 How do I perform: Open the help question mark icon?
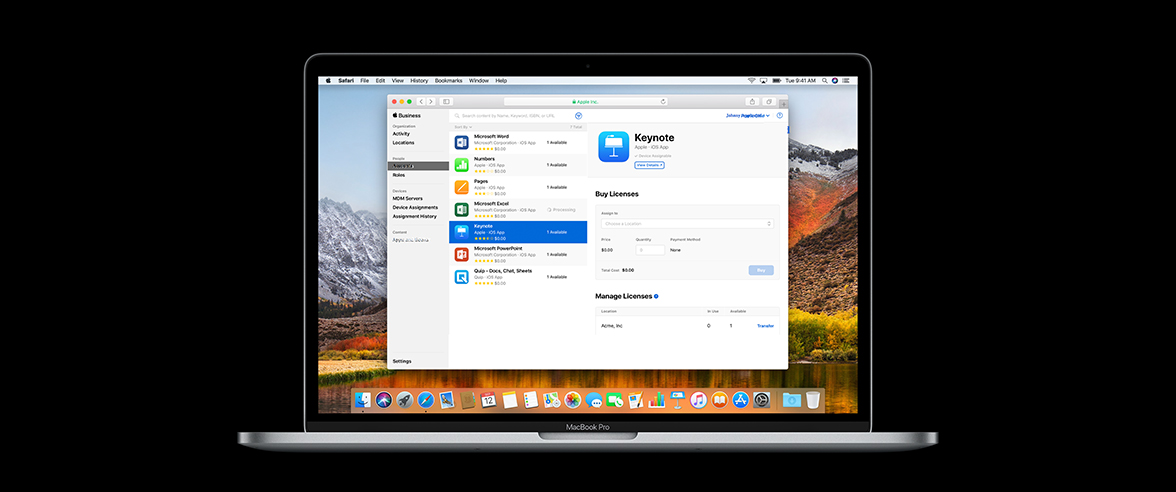[779, 116]
